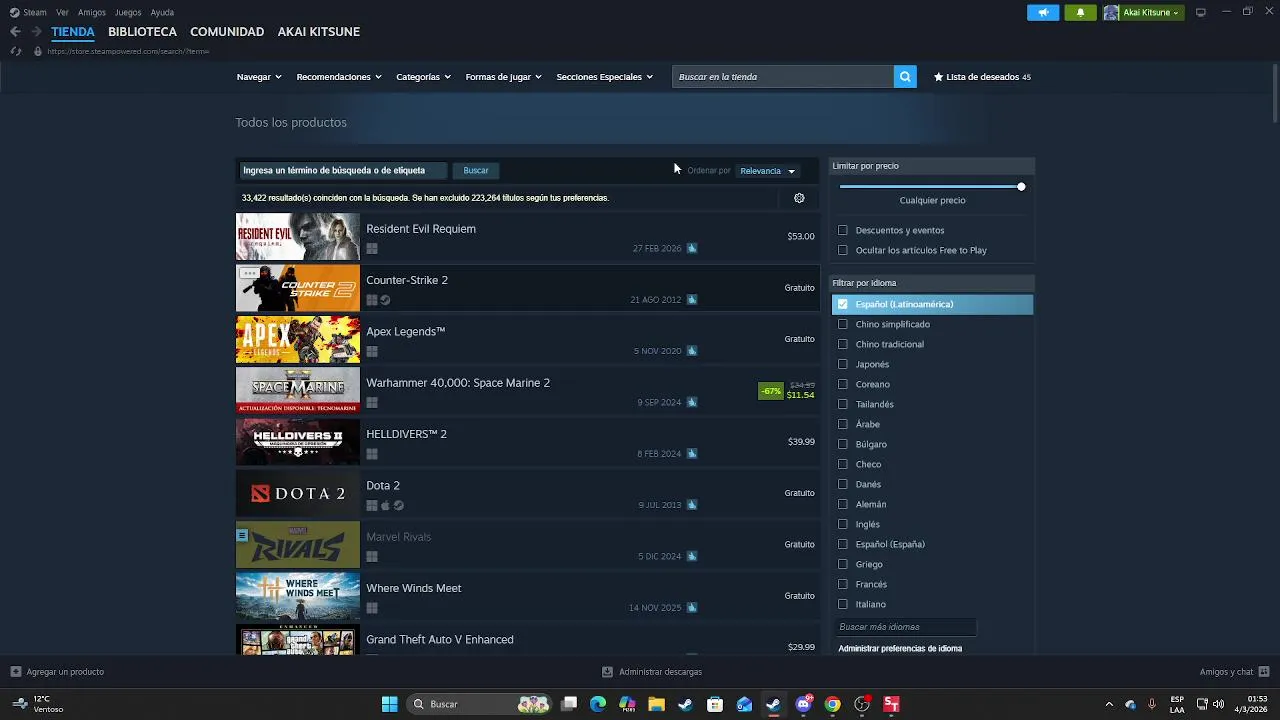1280x720 pixels.
Task: Click Counter-Strike 2 SteamOS platform icon
Action: [x=385, y=300]
